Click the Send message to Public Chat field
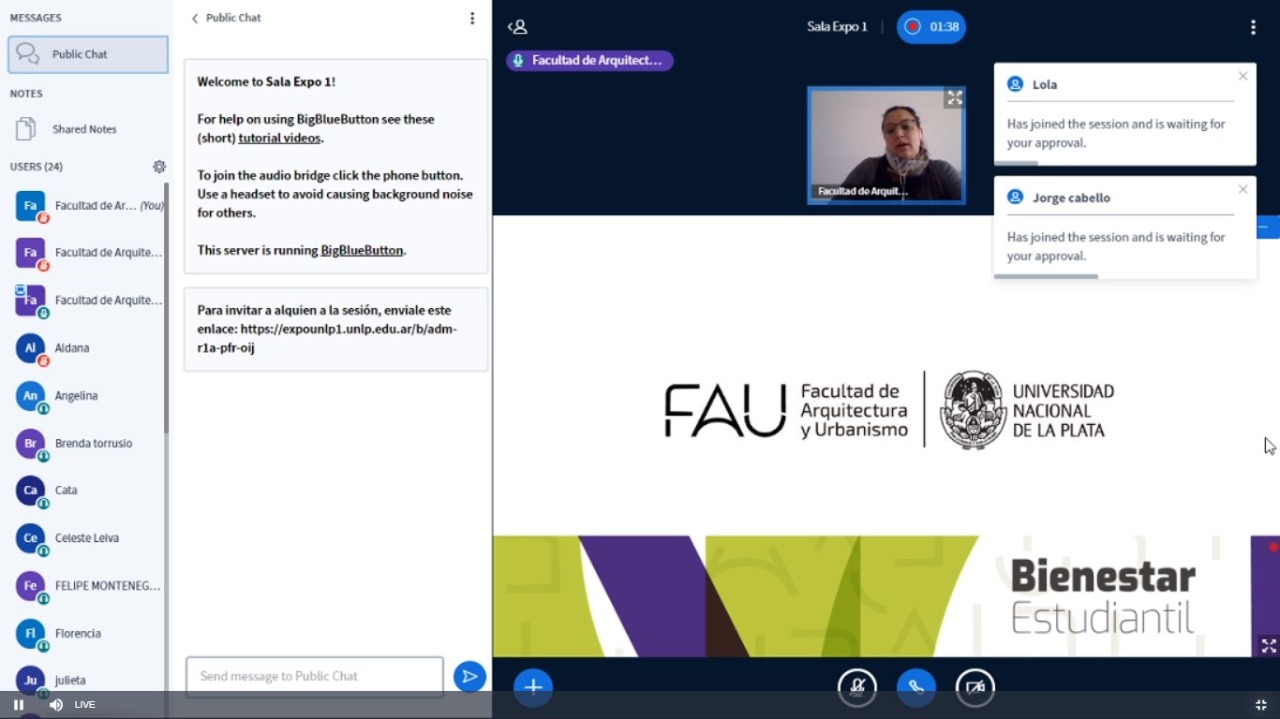Image resolution: width=1280 pixels, height=719 pixels. [x=314, y=676]
